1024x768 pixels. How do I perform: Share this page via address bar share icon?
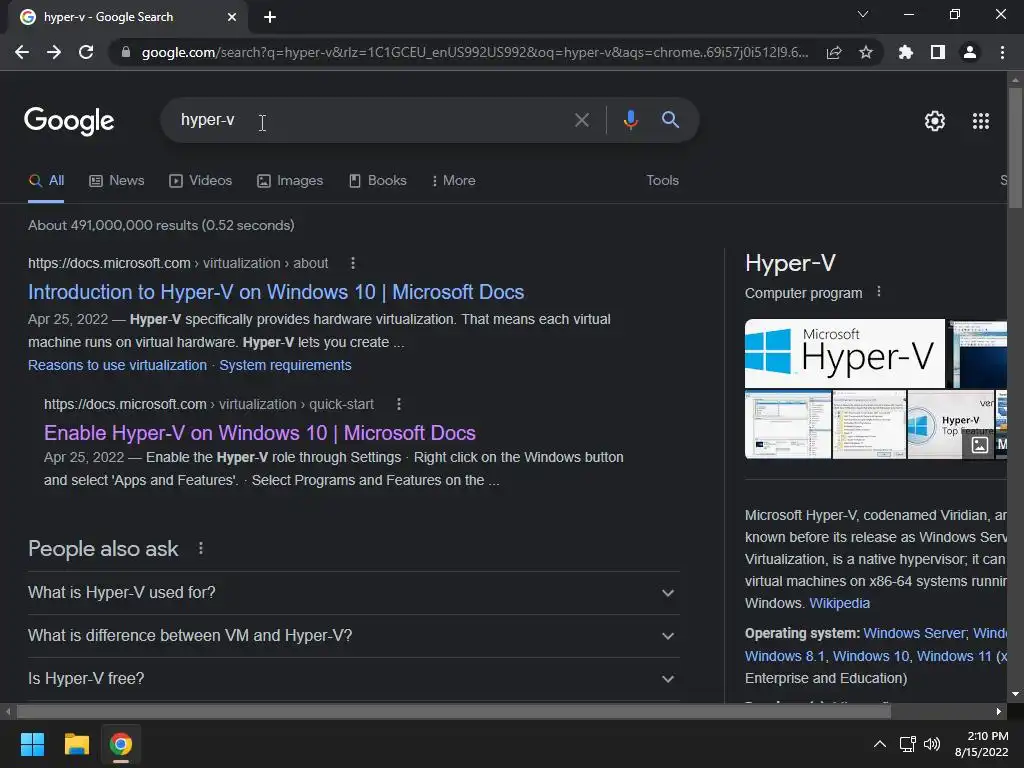[834, 52]
